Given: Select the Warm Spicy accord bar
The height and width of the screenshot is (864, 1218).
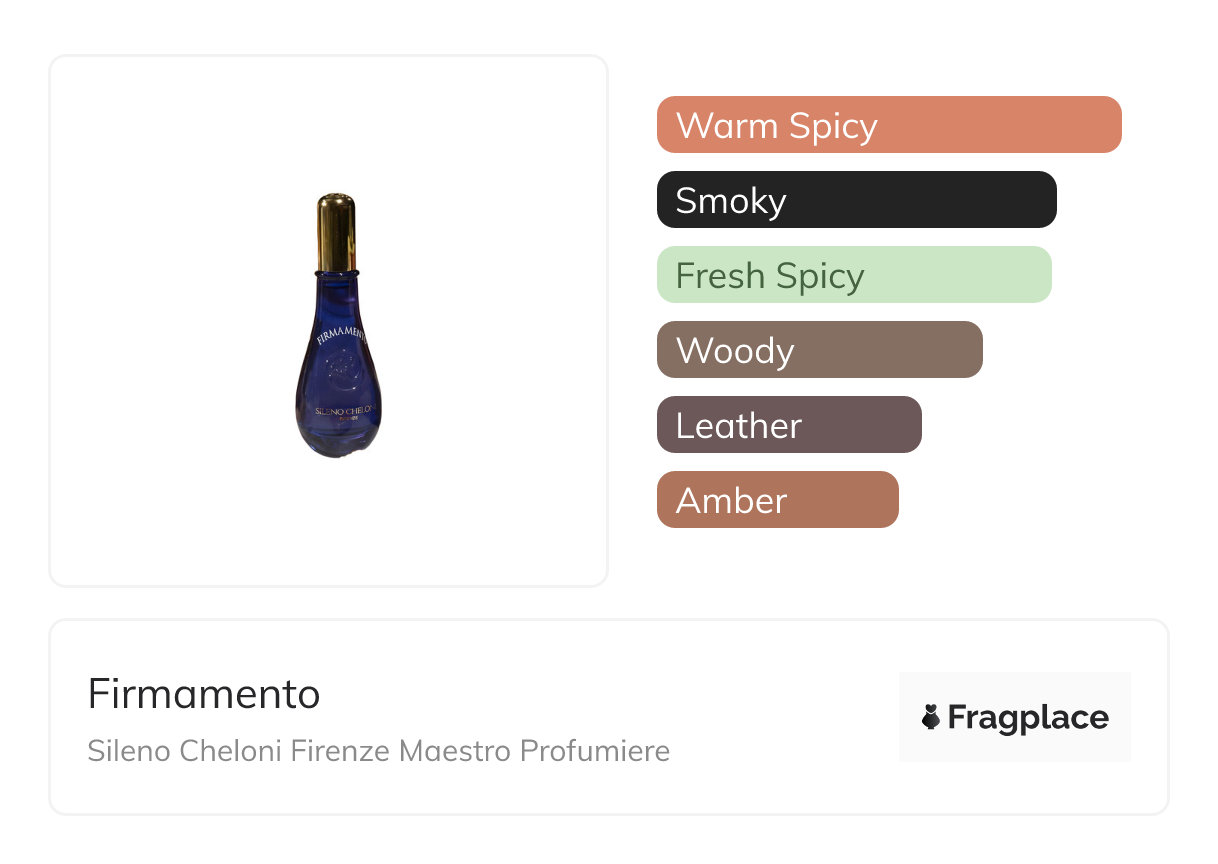Looking at the screenshot, I should point(889,125).
